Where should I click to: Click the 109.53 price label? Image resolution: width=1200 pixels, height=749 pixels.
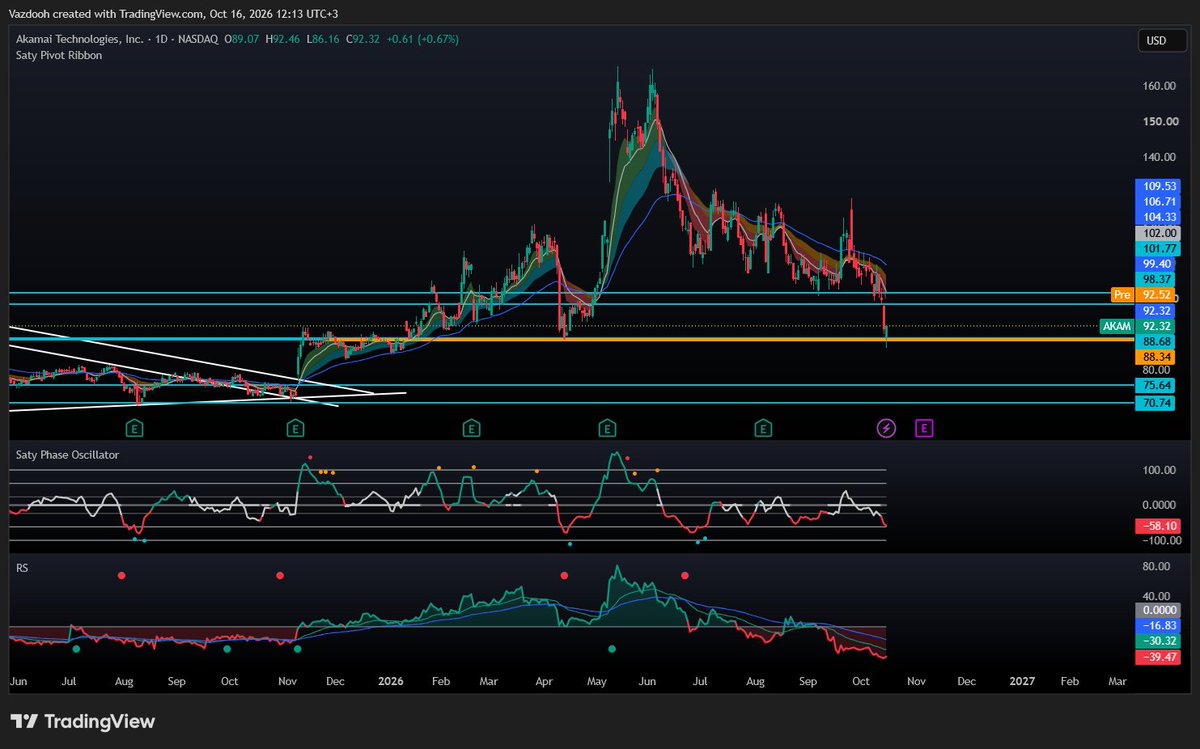pyautogui.click(x=1156, y=186)
